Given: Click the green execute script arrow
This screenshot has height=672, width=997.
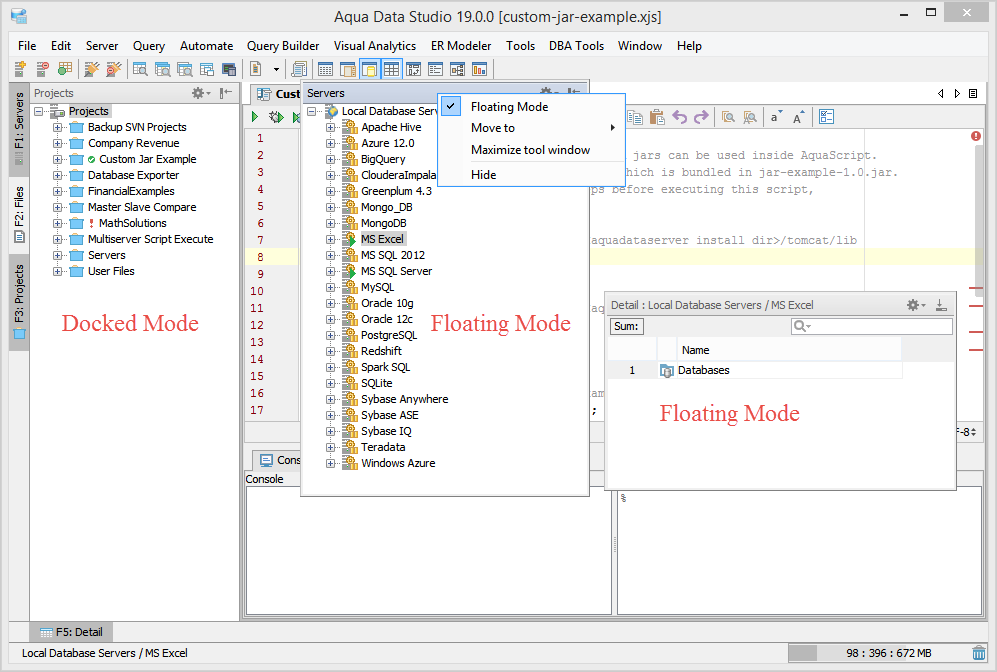Looking at the screenshot, I should 256,117.
